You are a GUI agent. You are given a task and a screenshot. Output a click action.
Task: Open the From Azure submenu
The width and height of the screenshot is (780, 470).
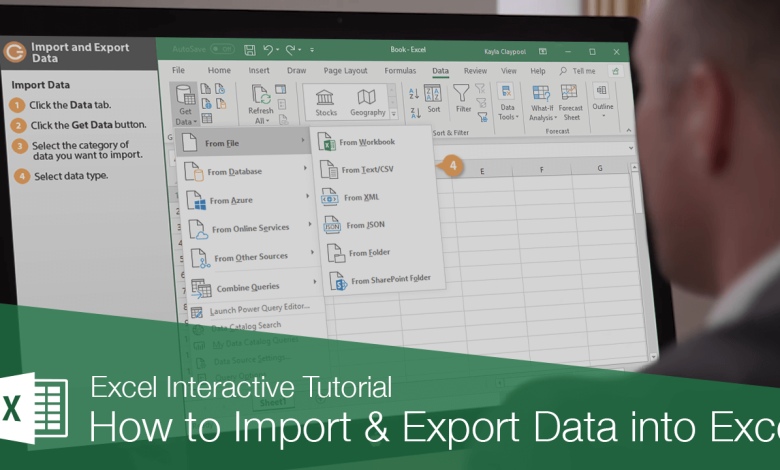[247, 200]
